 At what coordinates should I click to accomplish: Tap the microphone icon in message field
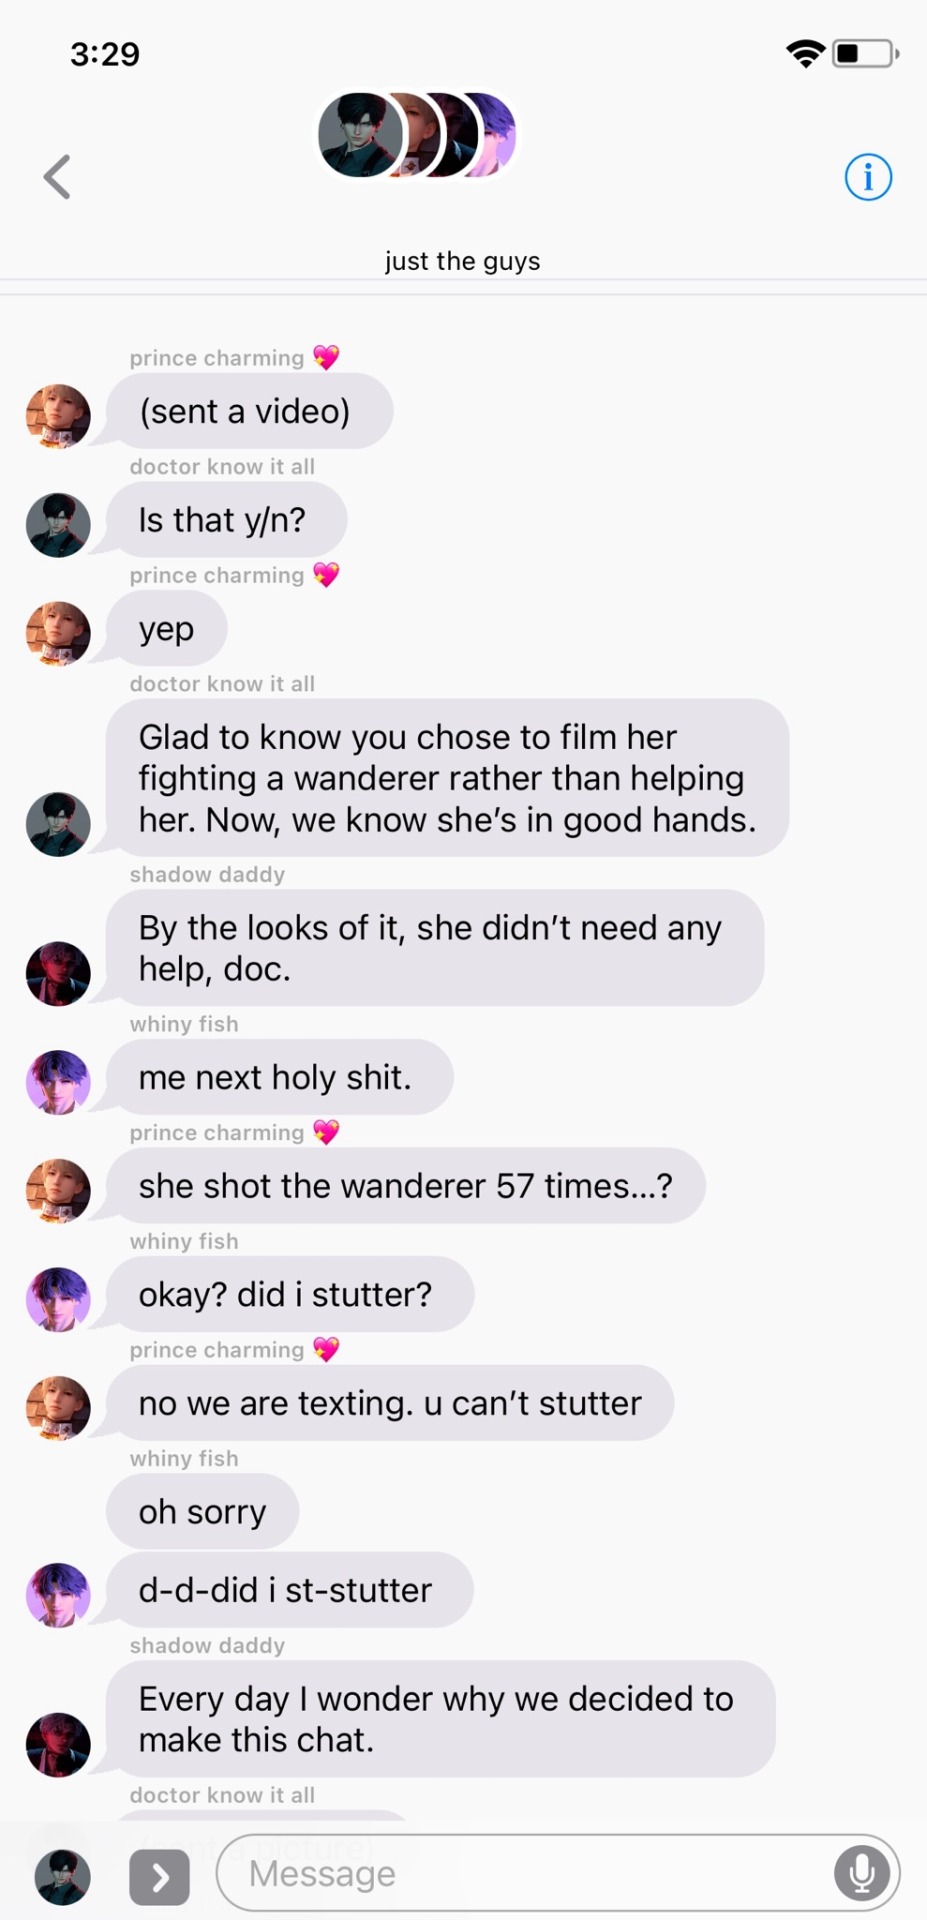[x=862, y=1873]
